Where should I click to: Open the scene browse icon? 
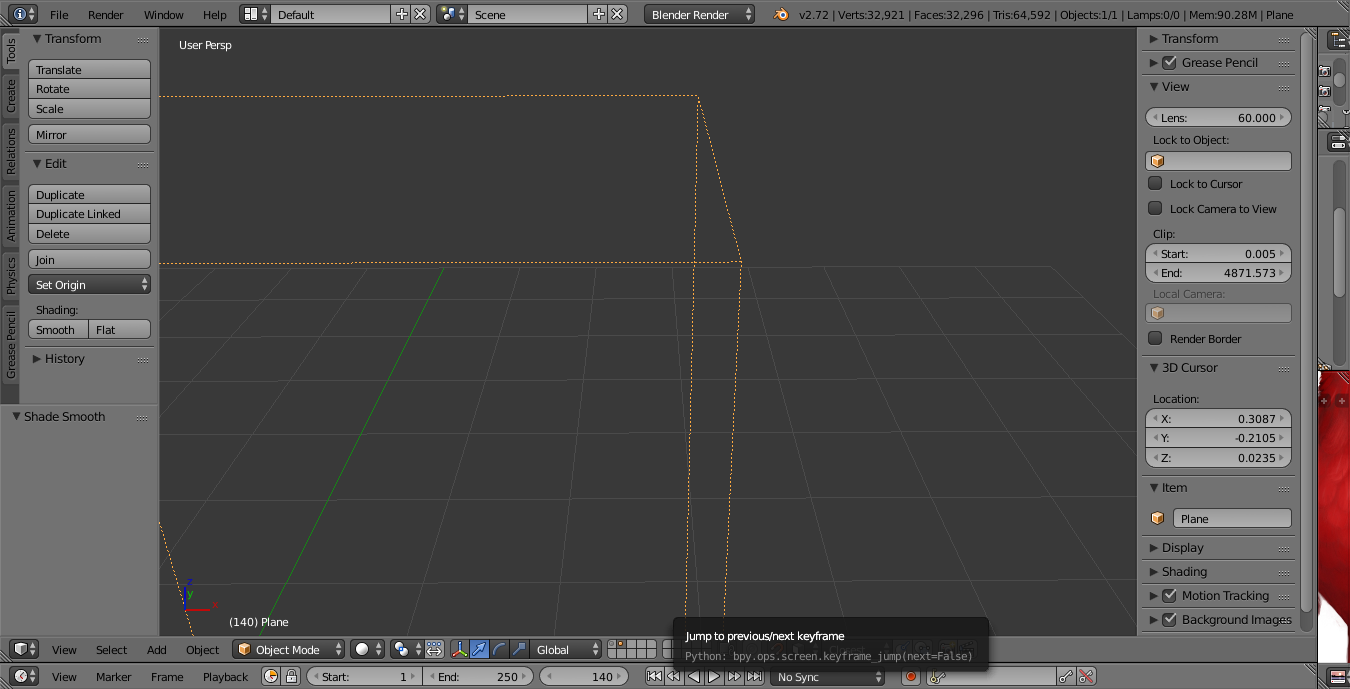click(x=452, y=14)
